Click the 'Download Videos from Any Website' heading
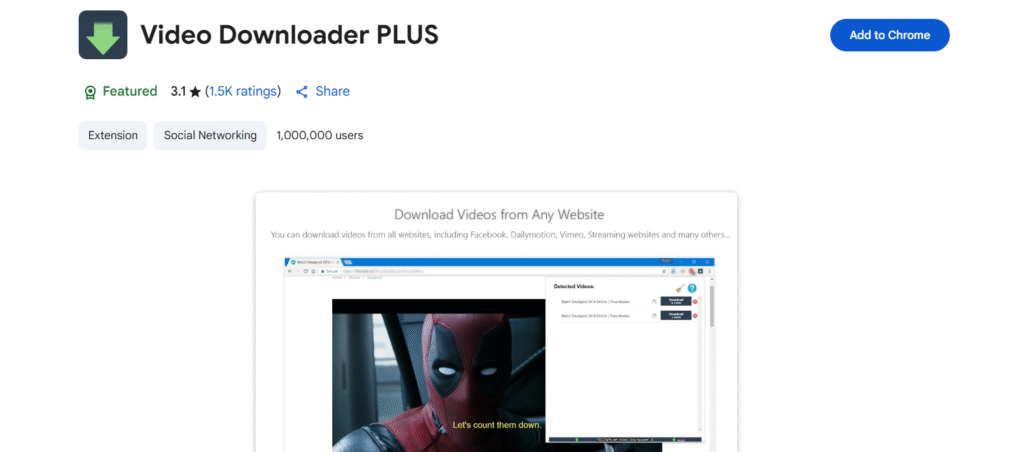The image size is (1024, 452). (x=499, y=214)
